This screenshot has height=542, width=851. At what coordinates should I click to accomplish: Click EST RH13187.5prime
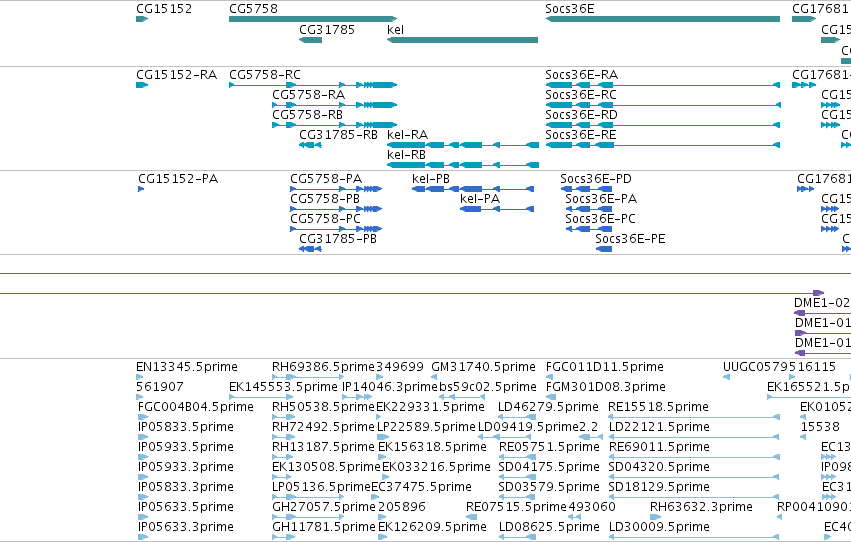pos(323,447)
